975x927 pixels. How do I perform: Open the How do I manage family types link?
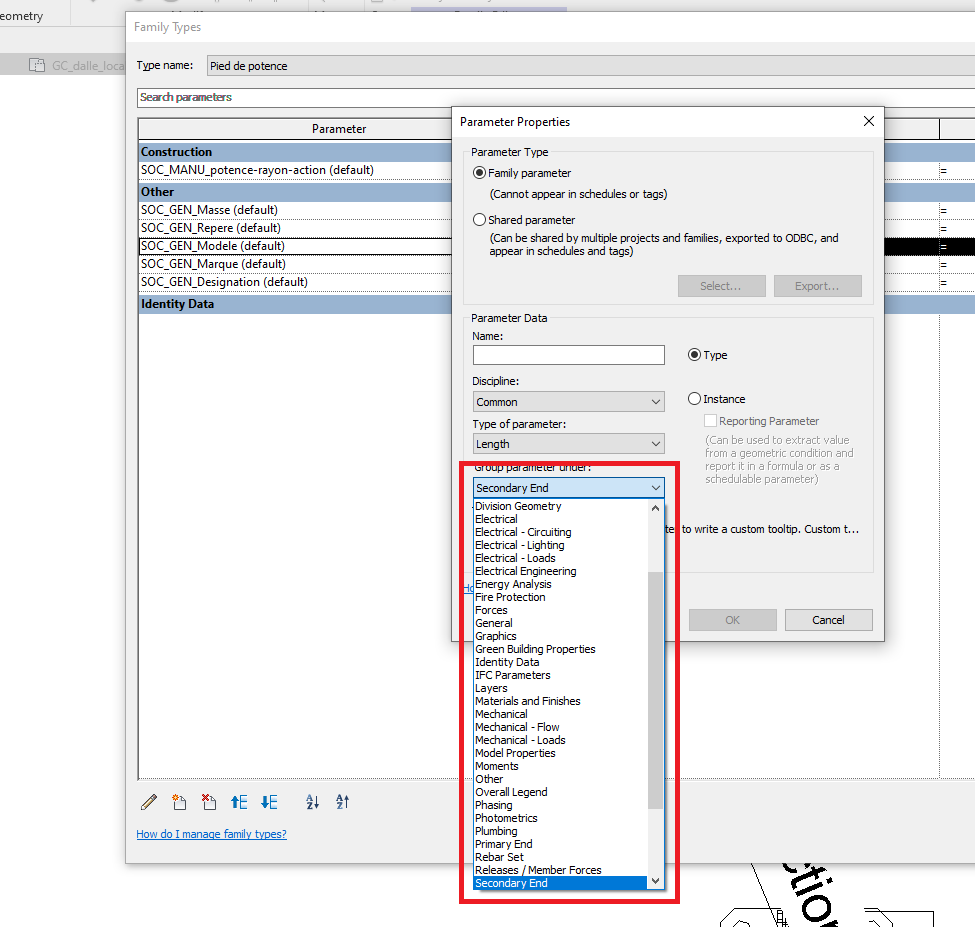(211, 834)
